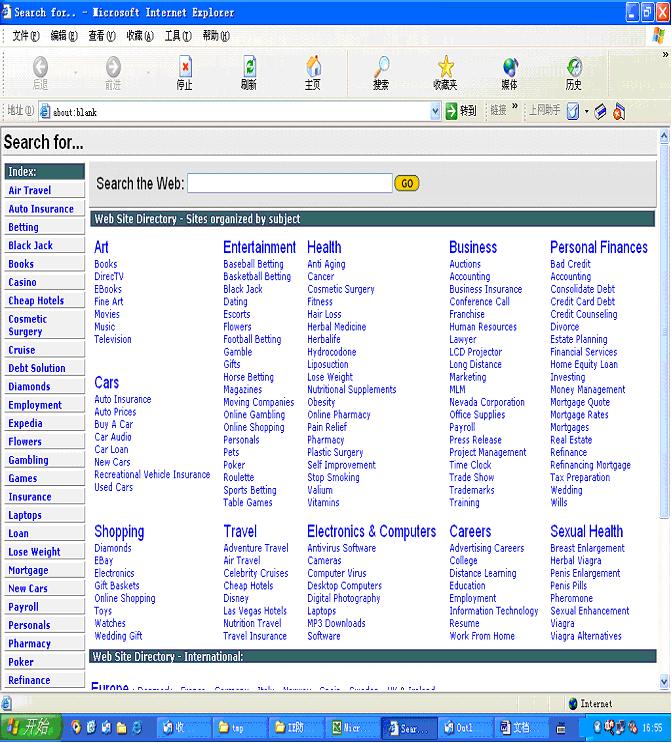Image resolution: width=672 pixels, height=743 pixels.
Task: Click the page icon in the address bar
Action: point(45,112)
